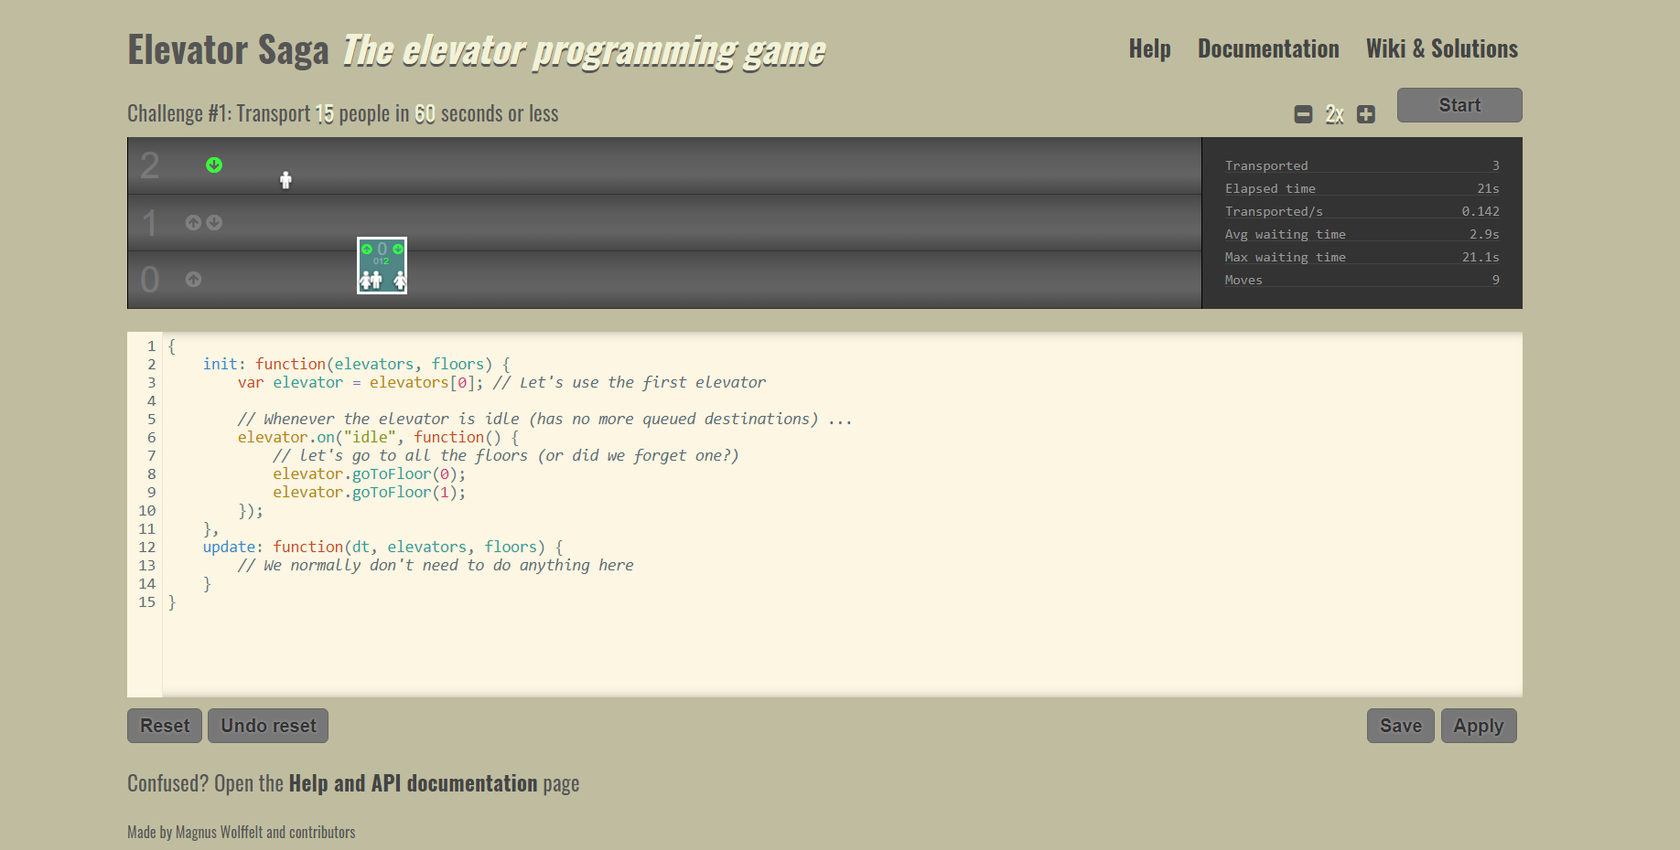Click the Undo reset button
This screenshot has height=850, width=1680.
[x=268, y=726]
